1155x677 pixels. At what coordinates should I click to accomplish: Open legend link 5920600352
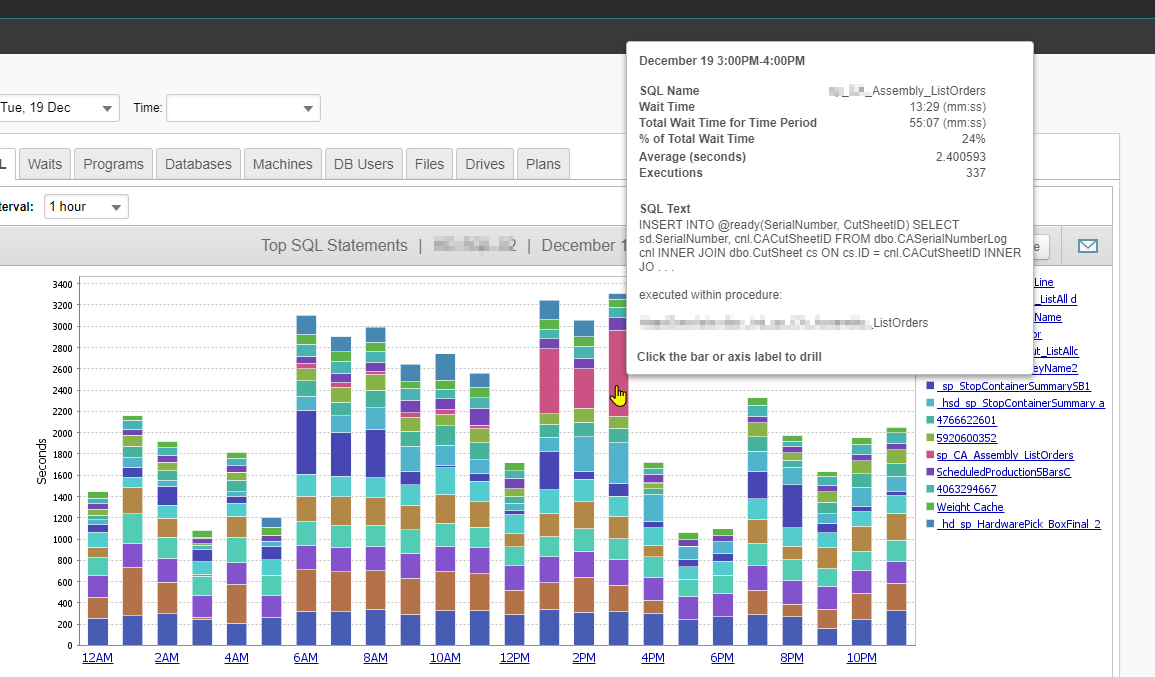click(966, 438)
